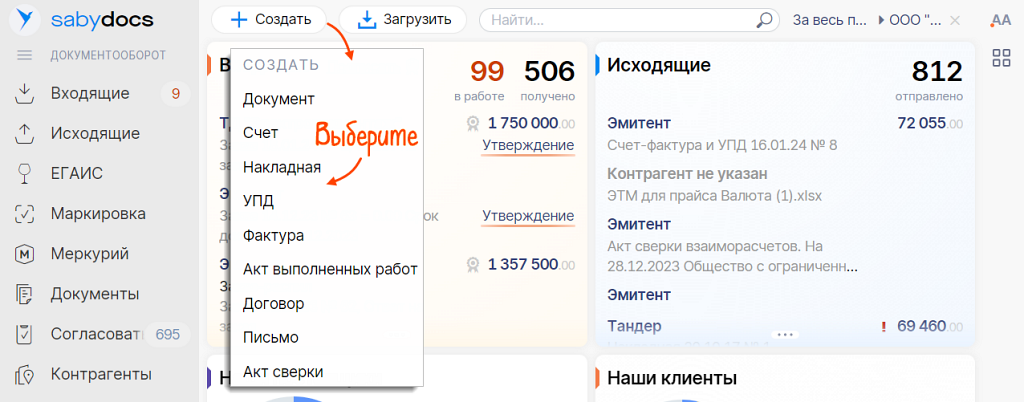Open ЕГАИС section via wine glass icon
Viewport: 1024px width, 402px height.
24,173
